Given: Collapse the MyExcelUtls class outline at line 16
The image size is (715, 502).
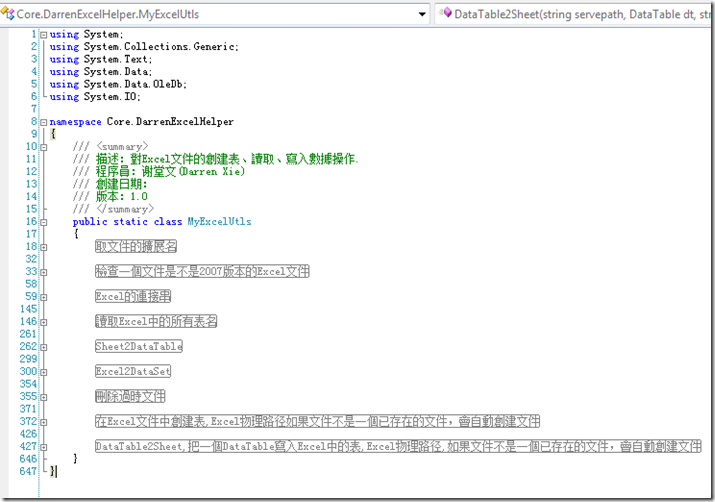Looking at the screenshot, I should 44,222.
